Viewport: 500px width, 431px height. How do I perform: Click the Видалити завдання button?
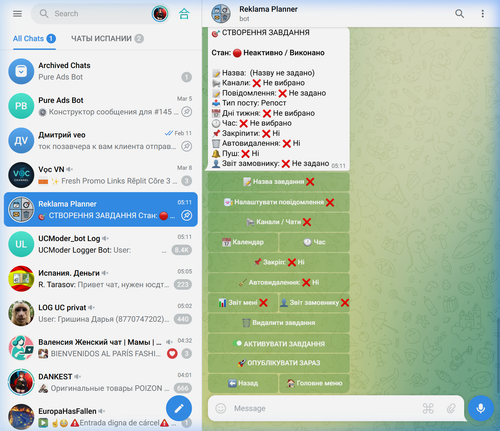point(279,323)
